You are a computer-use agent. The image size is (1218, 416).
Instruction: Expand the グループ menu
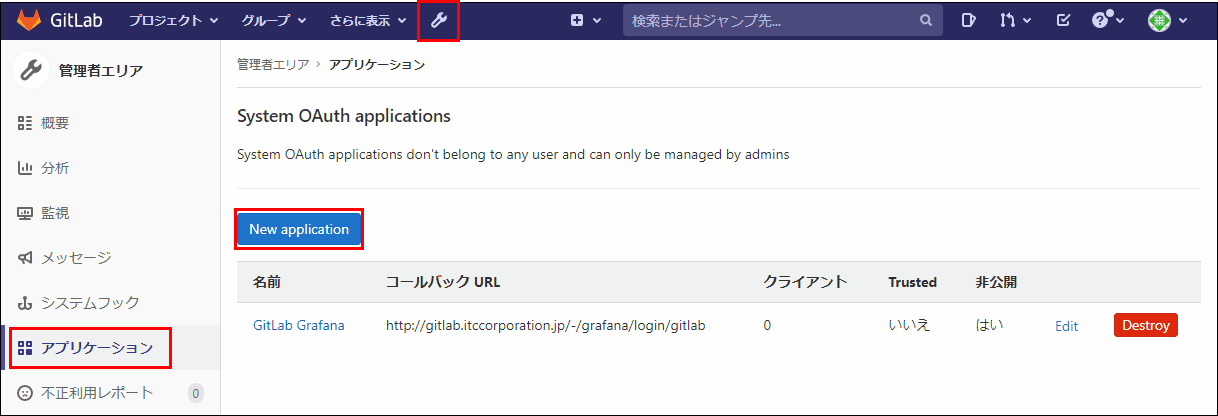click(x=273, y=20)
